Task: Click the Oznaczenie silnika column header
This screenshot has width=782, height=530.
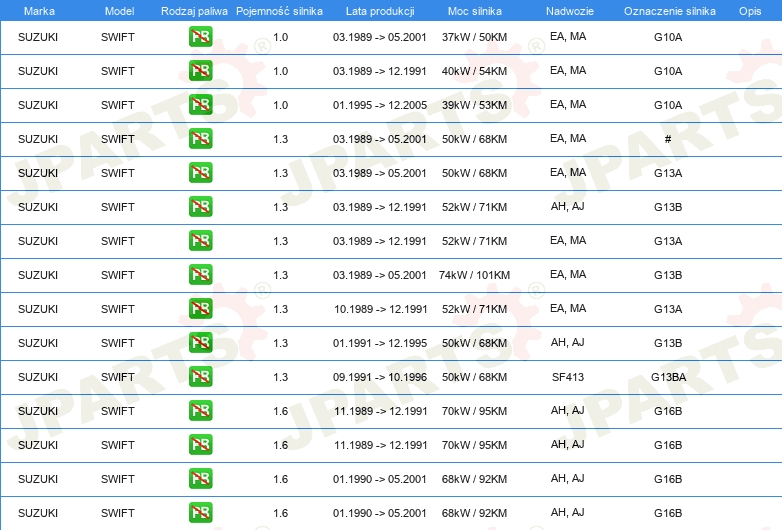Action: coord(670,11)
